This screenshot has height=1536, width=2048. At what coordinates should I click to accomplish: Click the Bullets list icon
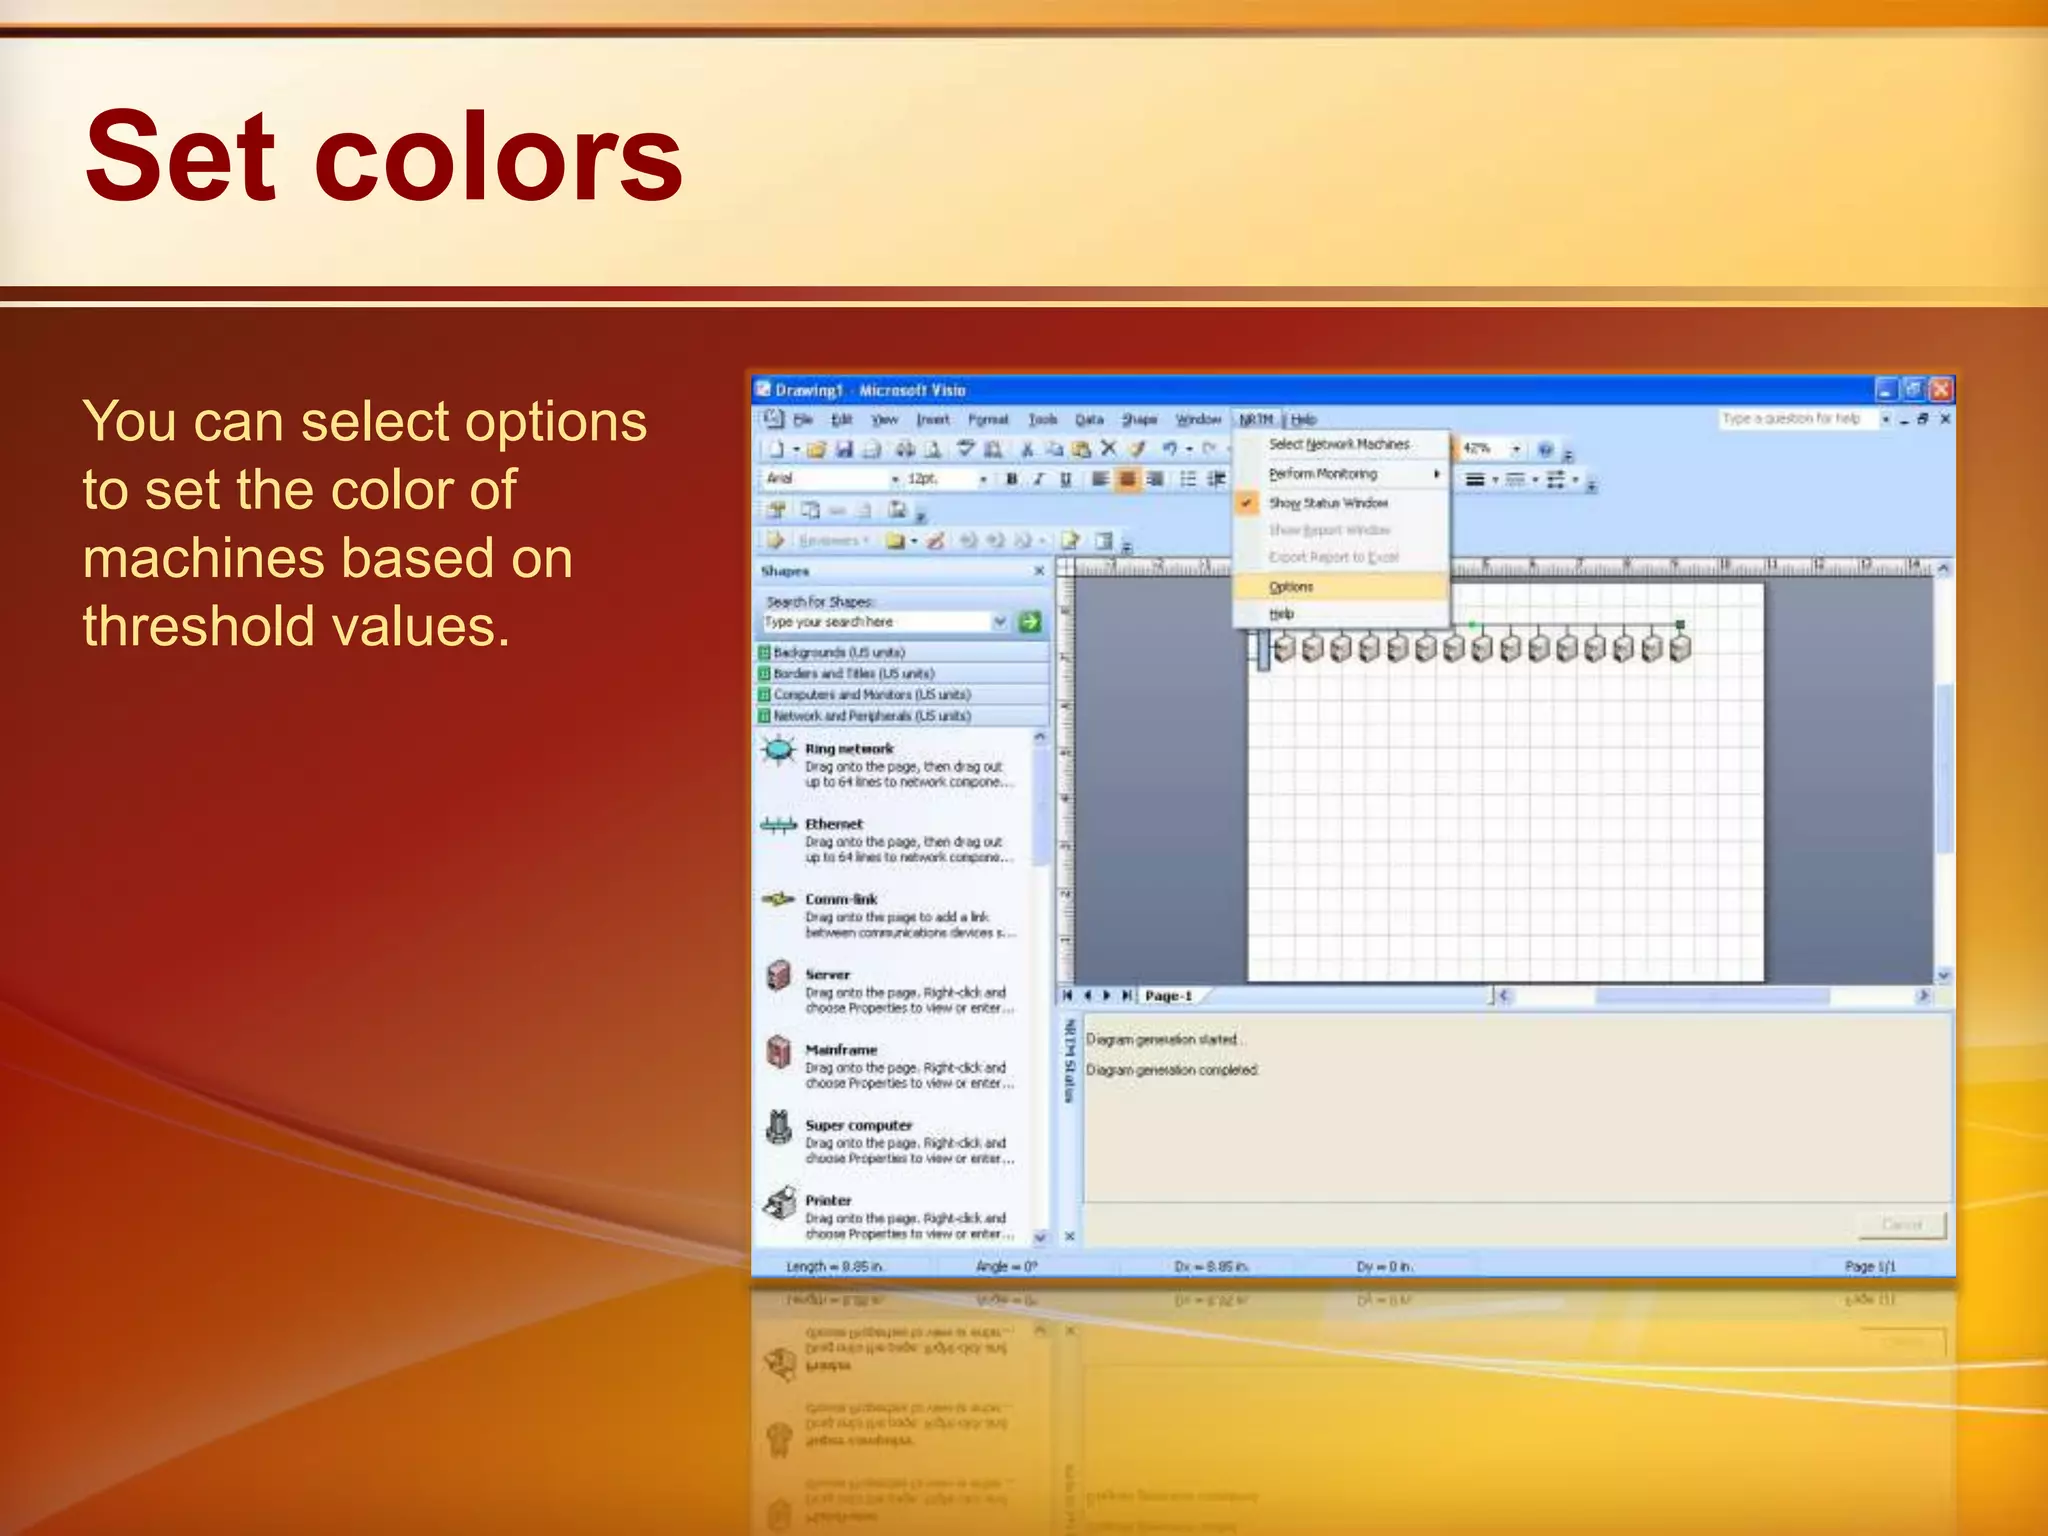click(x=1188, y=479)
